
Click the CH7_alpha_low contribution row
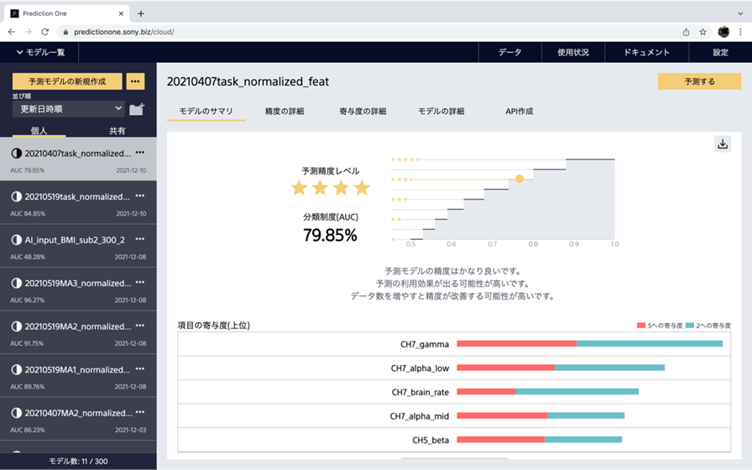[454, 368]
